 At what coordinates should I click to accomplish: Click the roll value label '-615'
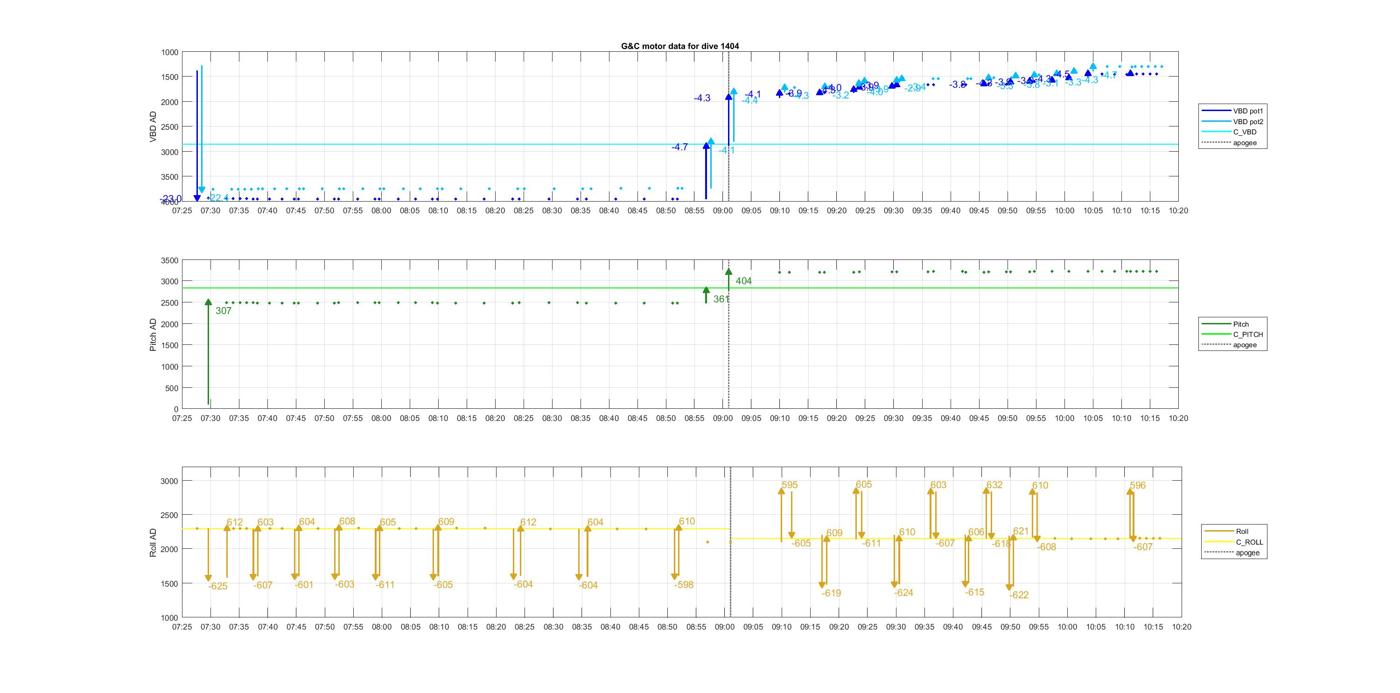pyautogui.click(x=974, y=592)
